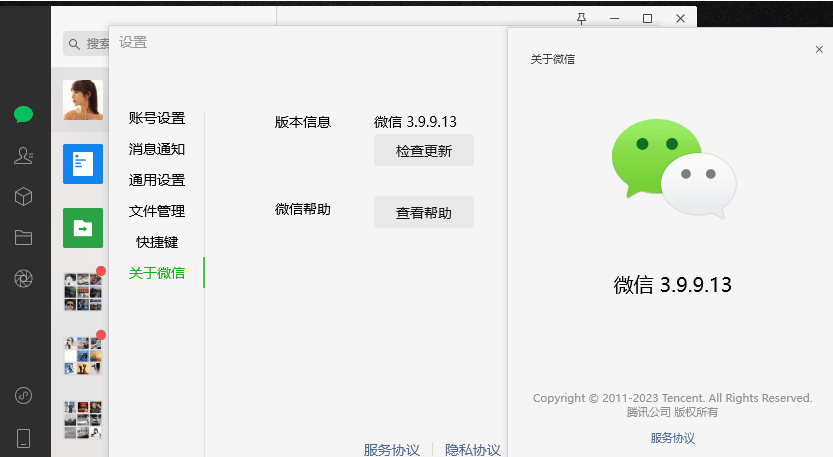Switch to the 账号设置 tab
Viewport: 833px width, 457px height.
pos(157,118)
